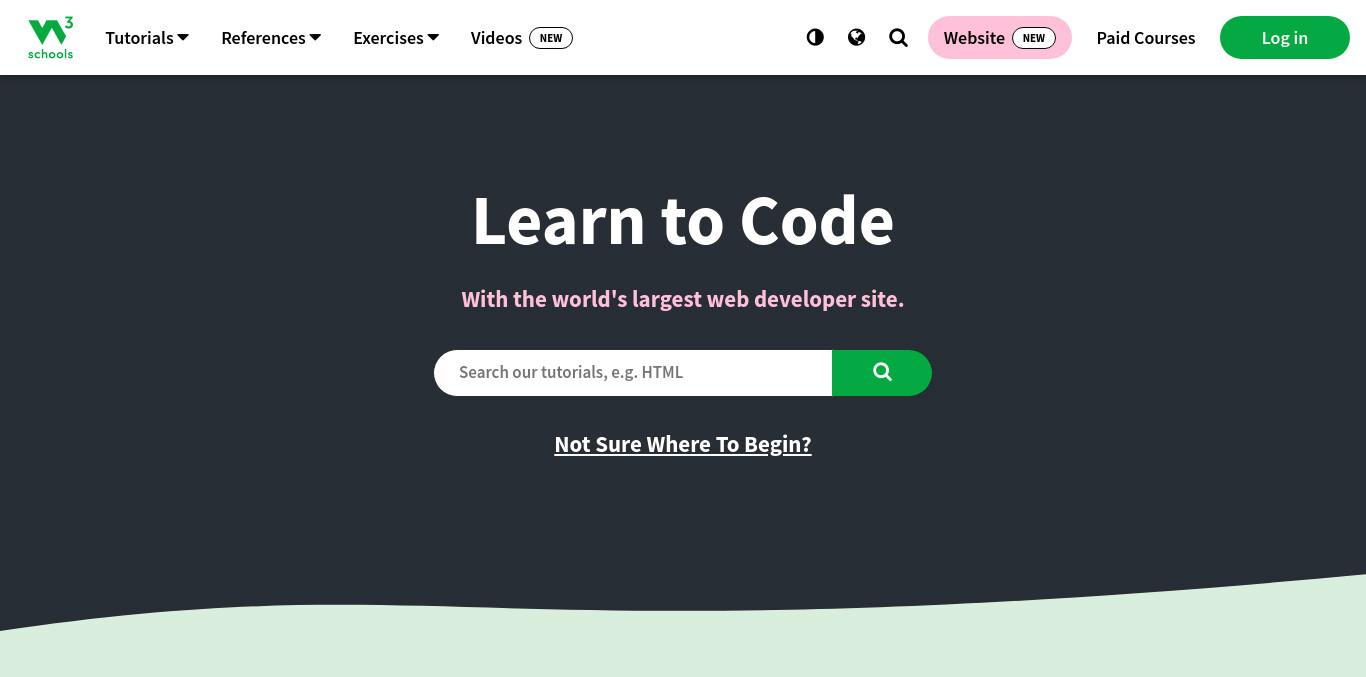The image size is (1366, 677).
Task: Click the caret arrow next to References
Action: (x=316, y=37)
